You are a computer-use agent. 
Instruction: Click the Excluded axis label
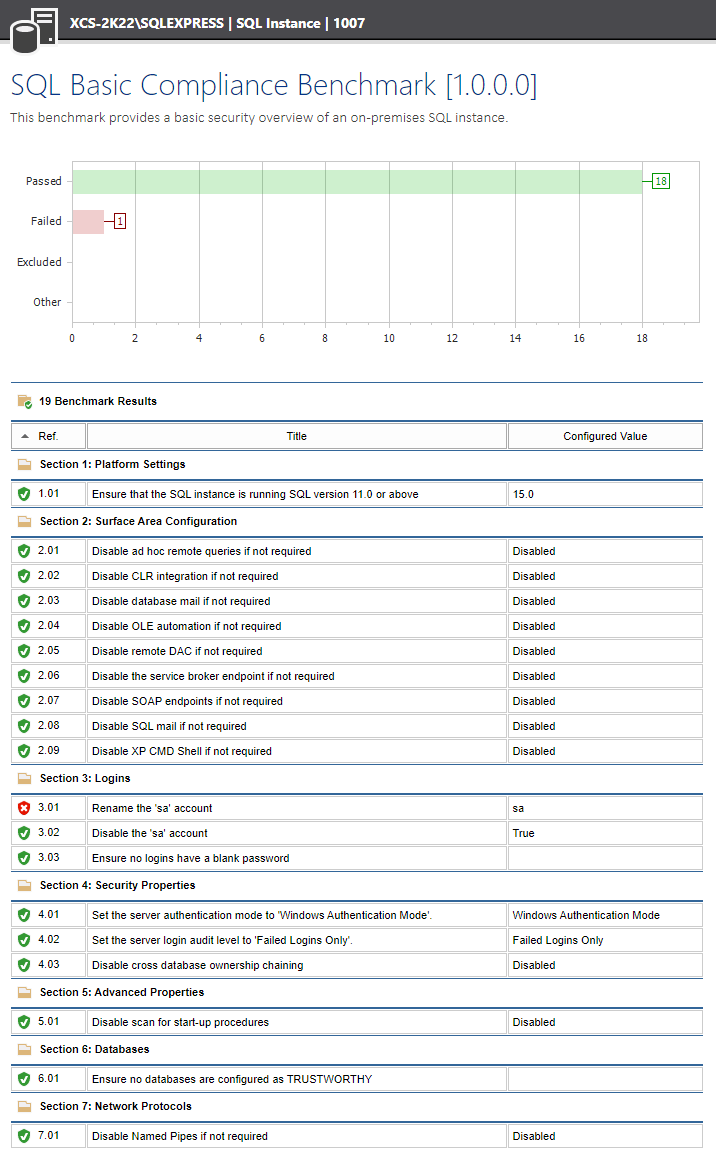tap(39, 262)
